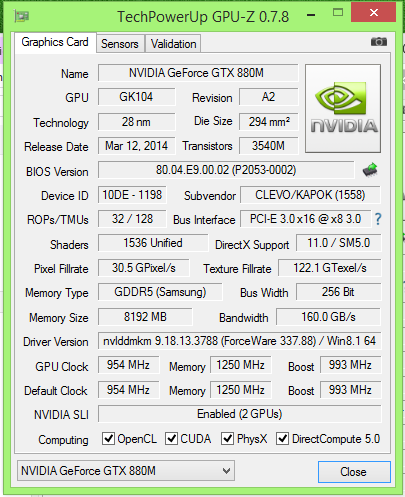Viewport: 405px width, 497px height.
Task: Switch to the Validation tab
Action: pos(173,44)
